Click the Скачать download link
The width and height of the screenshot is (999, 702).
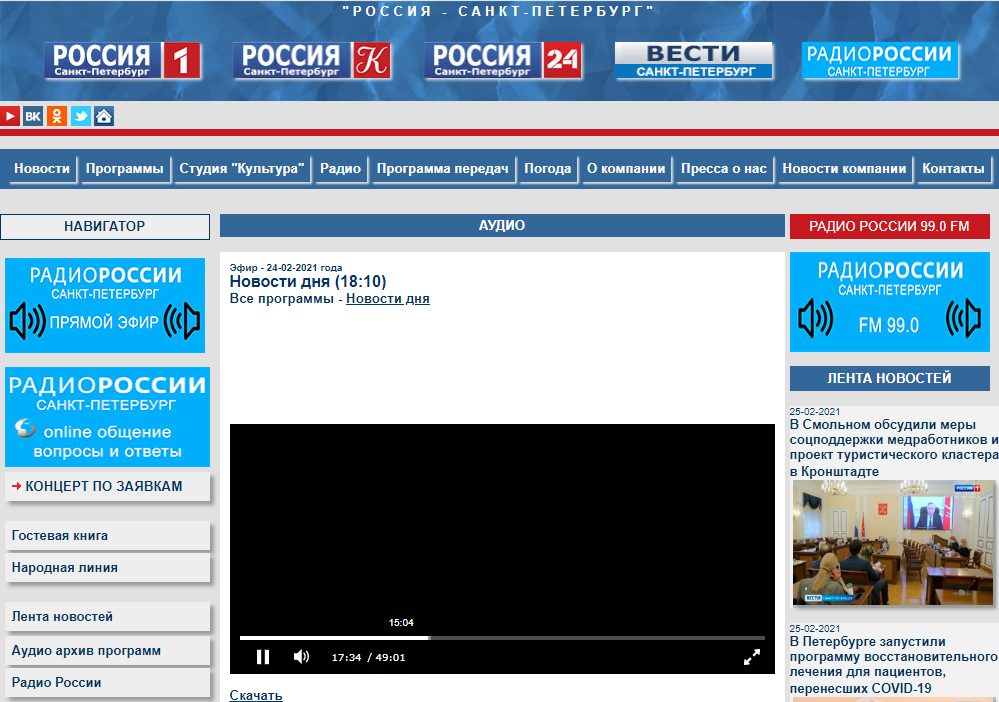click(x=255, y=695)
